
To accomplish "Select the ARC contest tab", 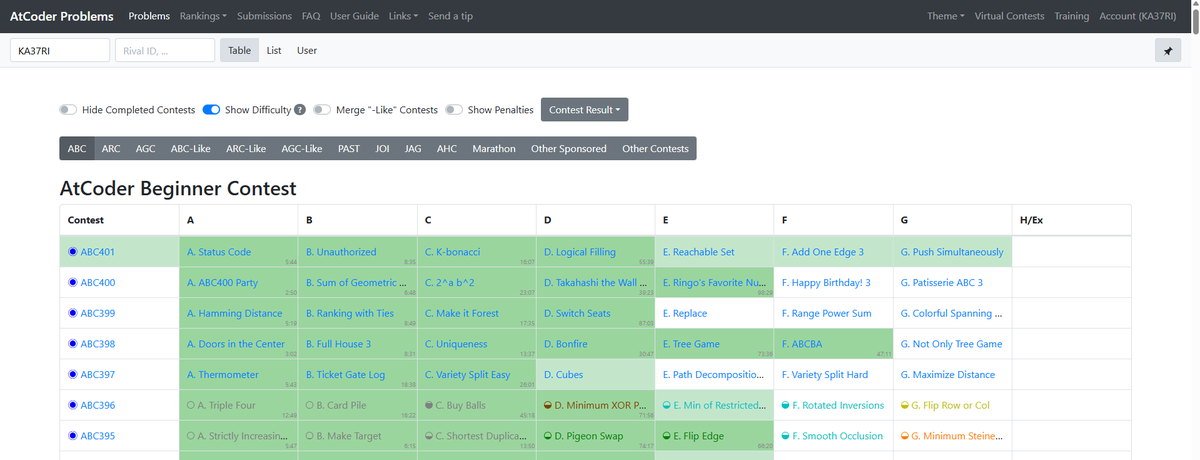I will 111,148.
